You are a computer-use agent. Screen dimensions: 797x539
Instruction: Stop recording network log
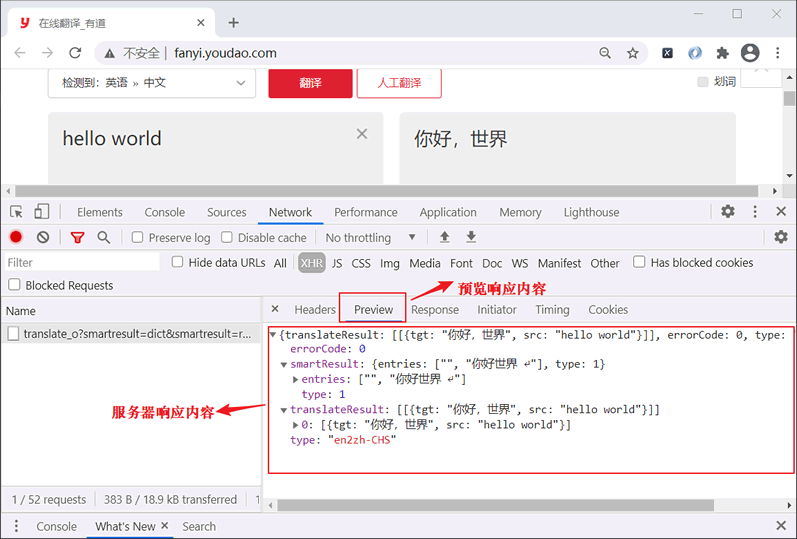point(16,237)
